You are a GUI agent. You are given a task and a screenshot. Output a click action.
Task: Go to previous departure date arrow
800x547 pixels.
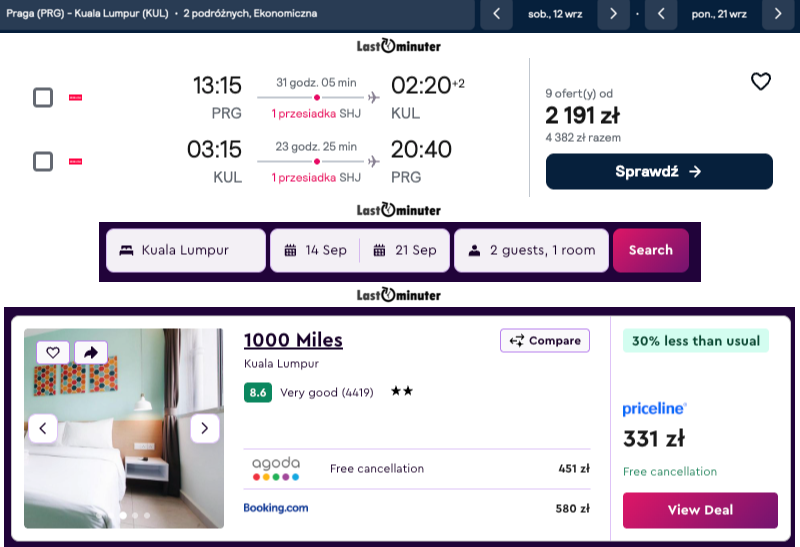pos(497,14)
